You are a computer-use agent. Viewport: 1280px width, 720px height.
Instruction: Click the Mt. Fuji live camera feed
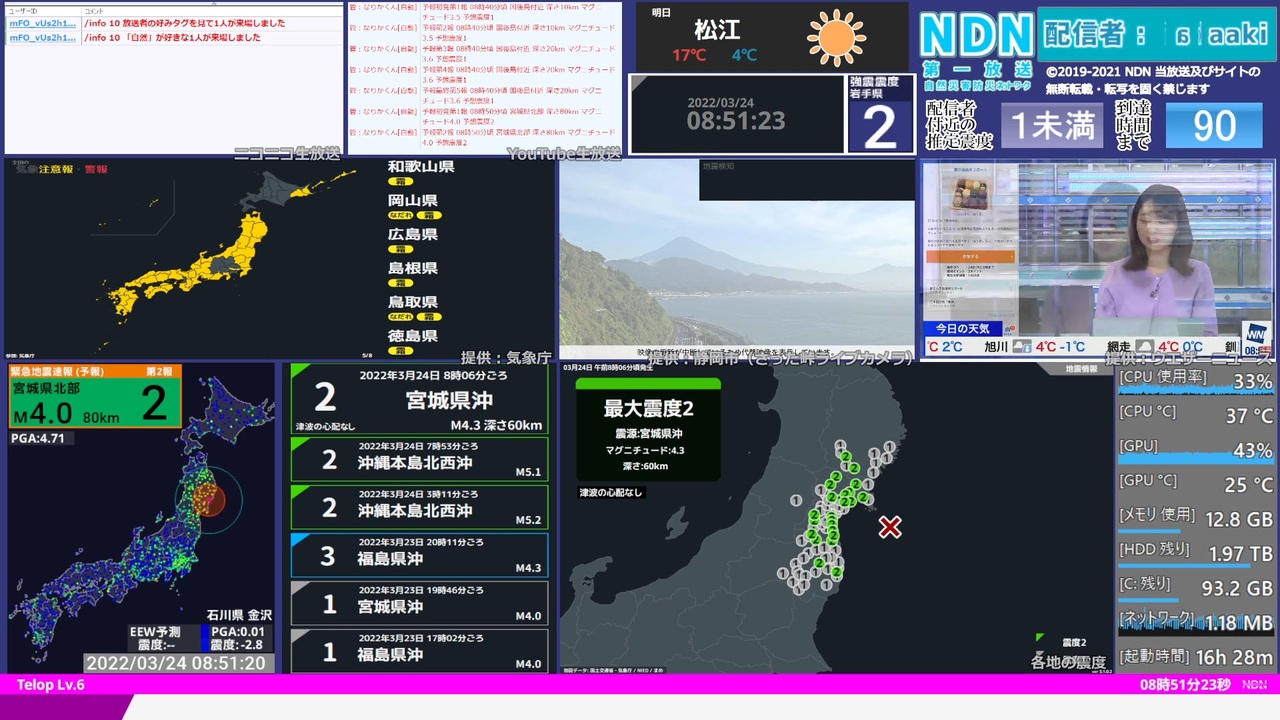tap(737, 259)
